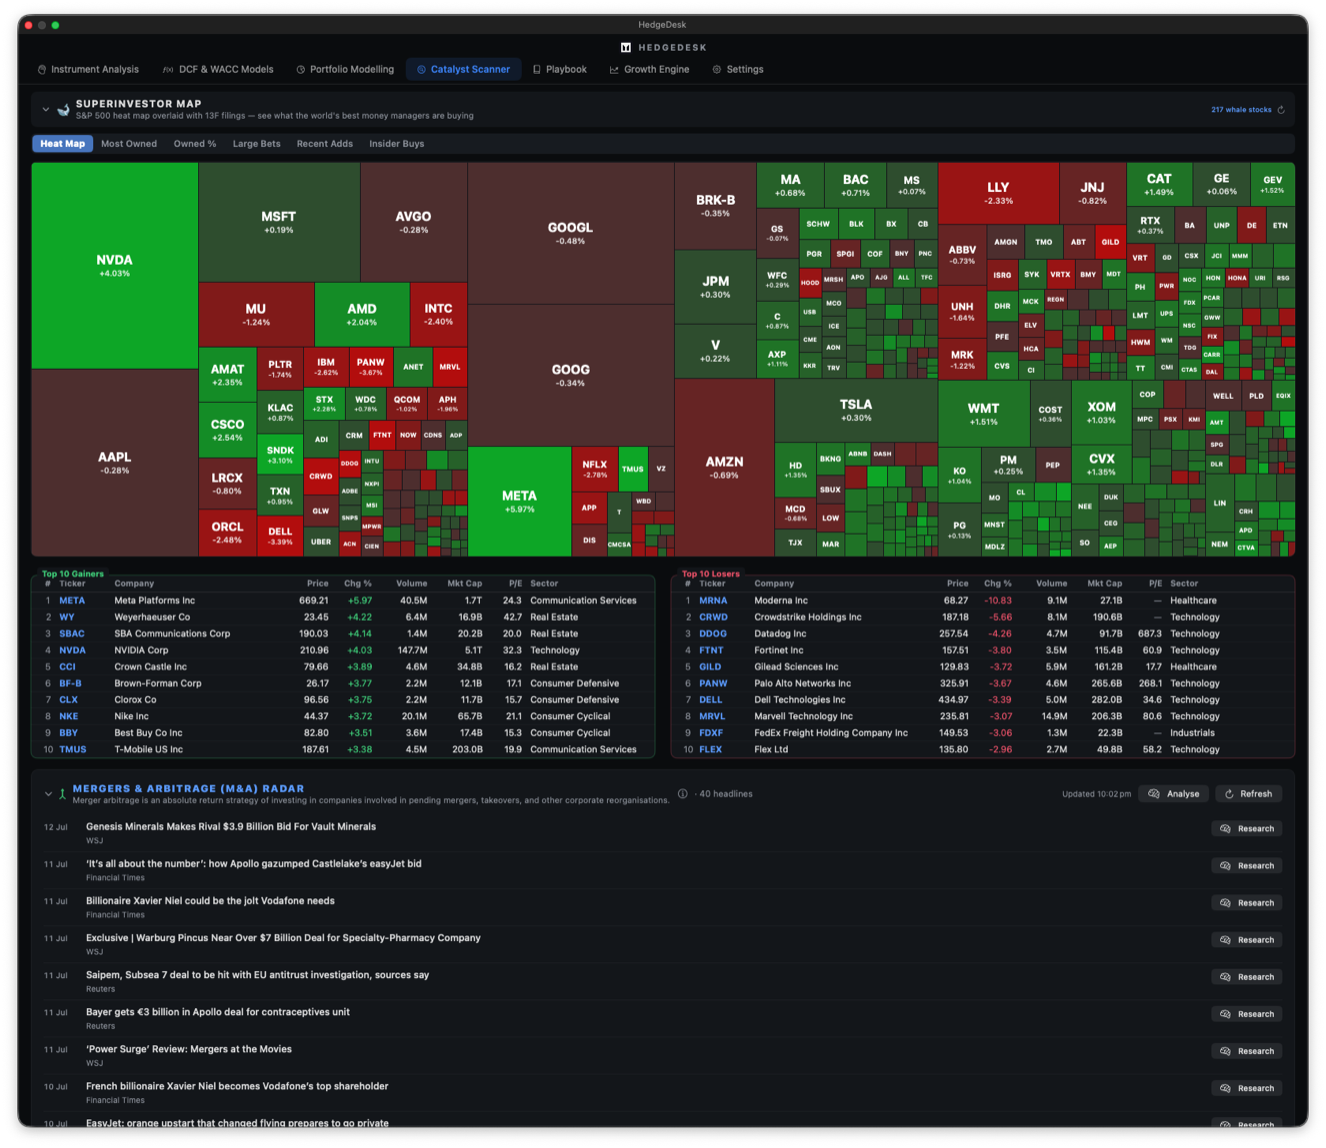Open the Playbook tab
Viewport: 1326px width, 1148px height.
[559, 70]
